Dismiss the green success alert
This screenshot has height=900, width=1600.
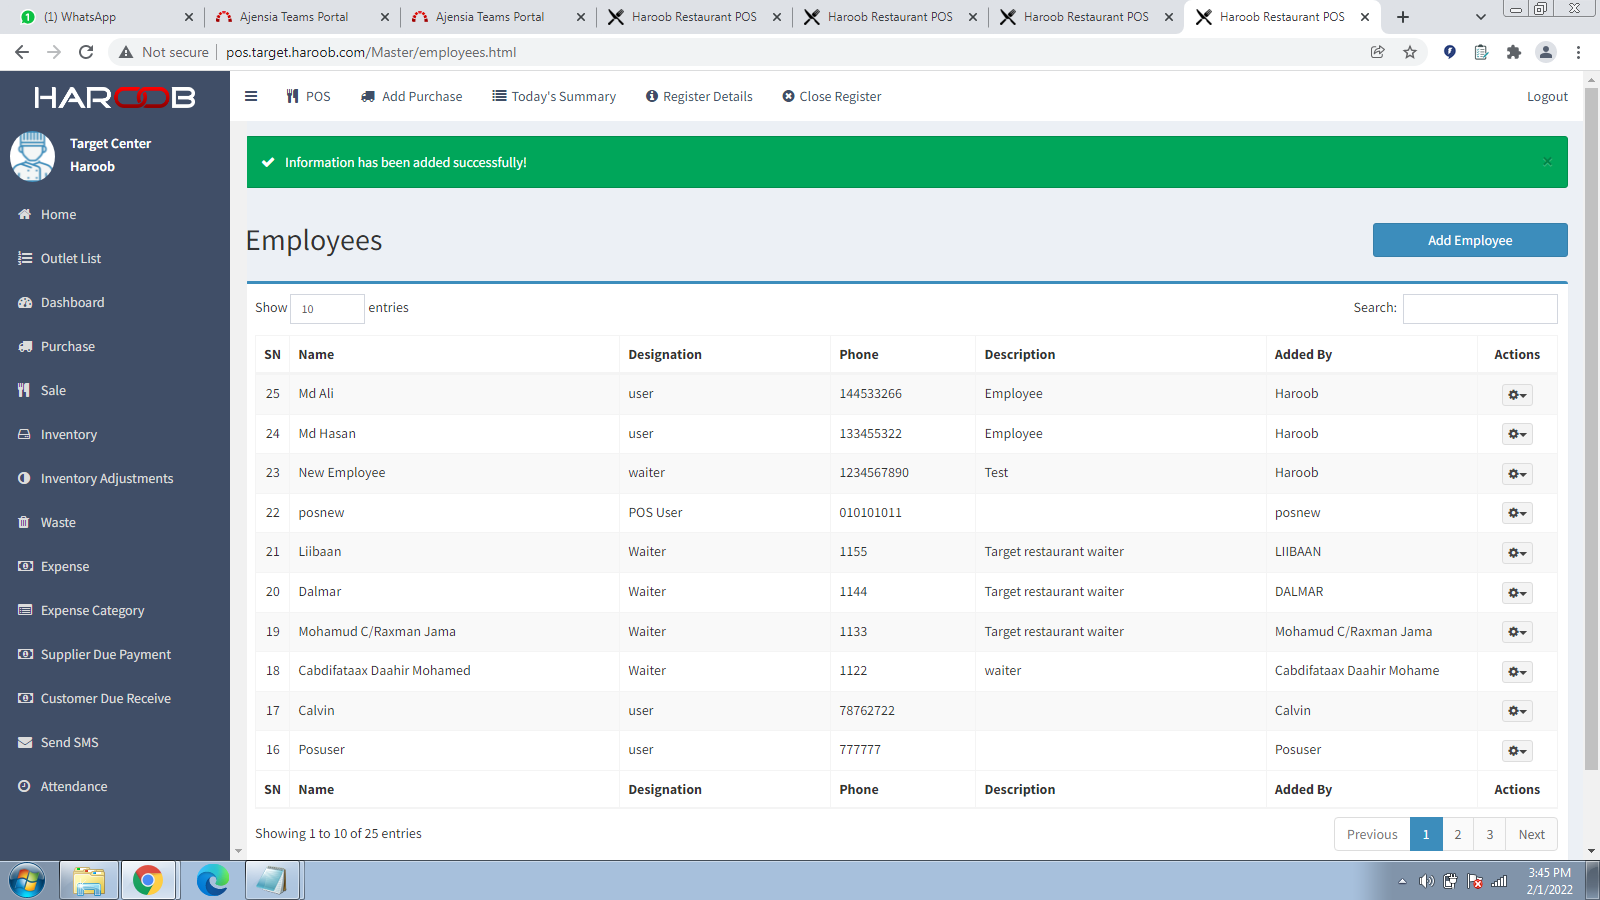point(1547,161)
